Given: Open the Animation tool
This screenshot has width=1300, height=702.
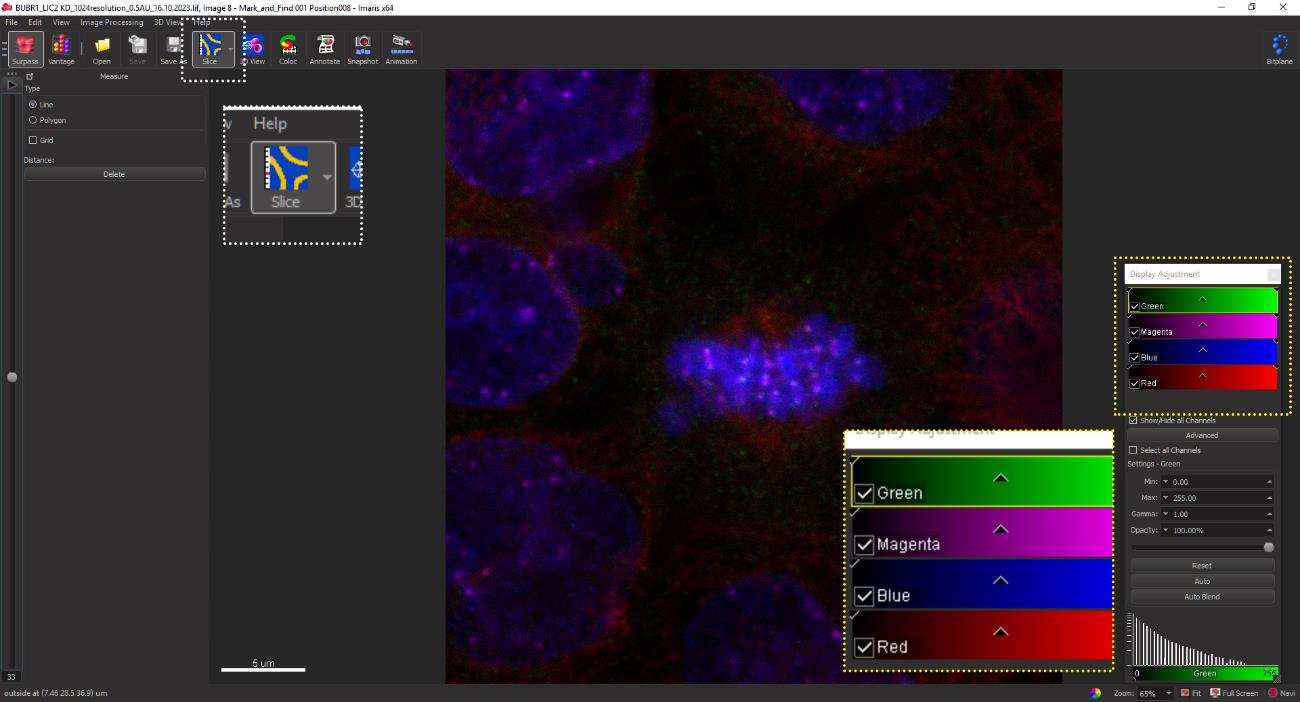Looking at the screenshot, I should tap(402, 49).
